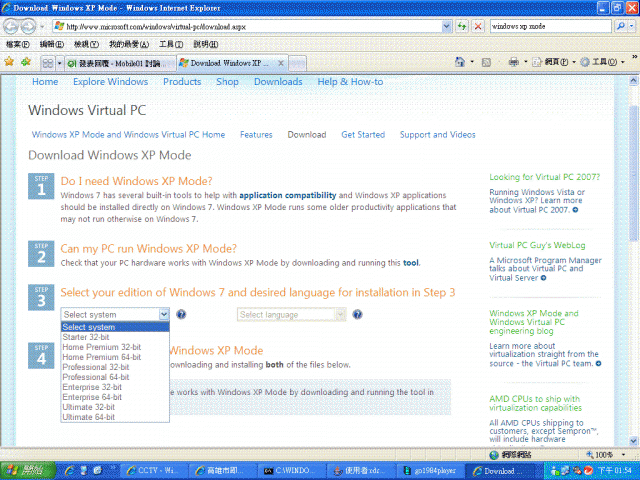Open Virtual PC Guy's WebLog link

tap(537, 245)
